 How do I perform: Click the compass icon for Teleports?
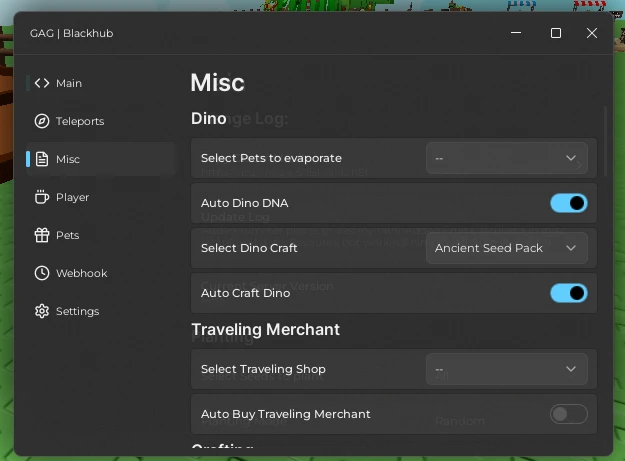tap(42, 121)
